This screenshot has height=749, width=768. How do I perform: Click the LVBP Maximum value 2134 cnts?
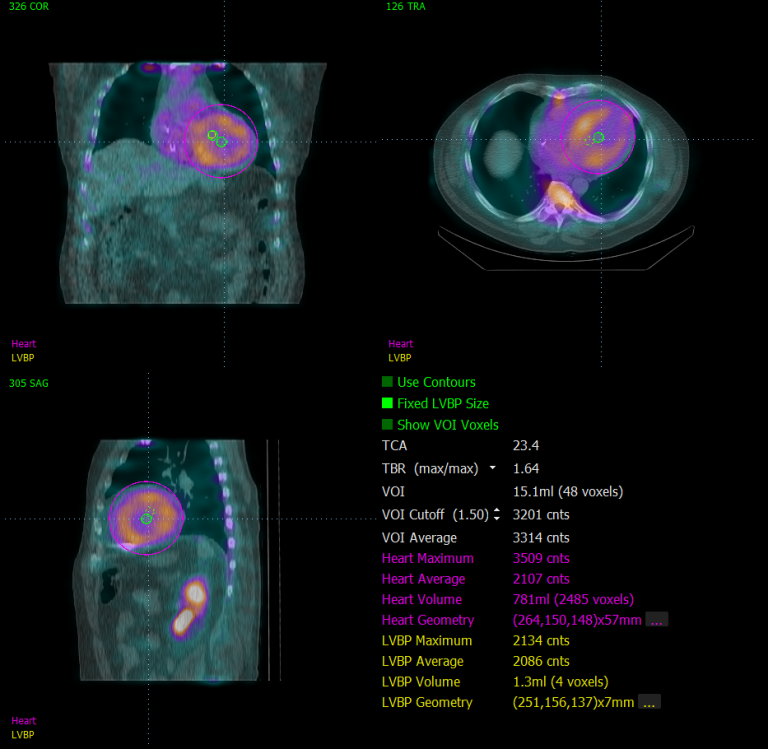click(541, 640)
